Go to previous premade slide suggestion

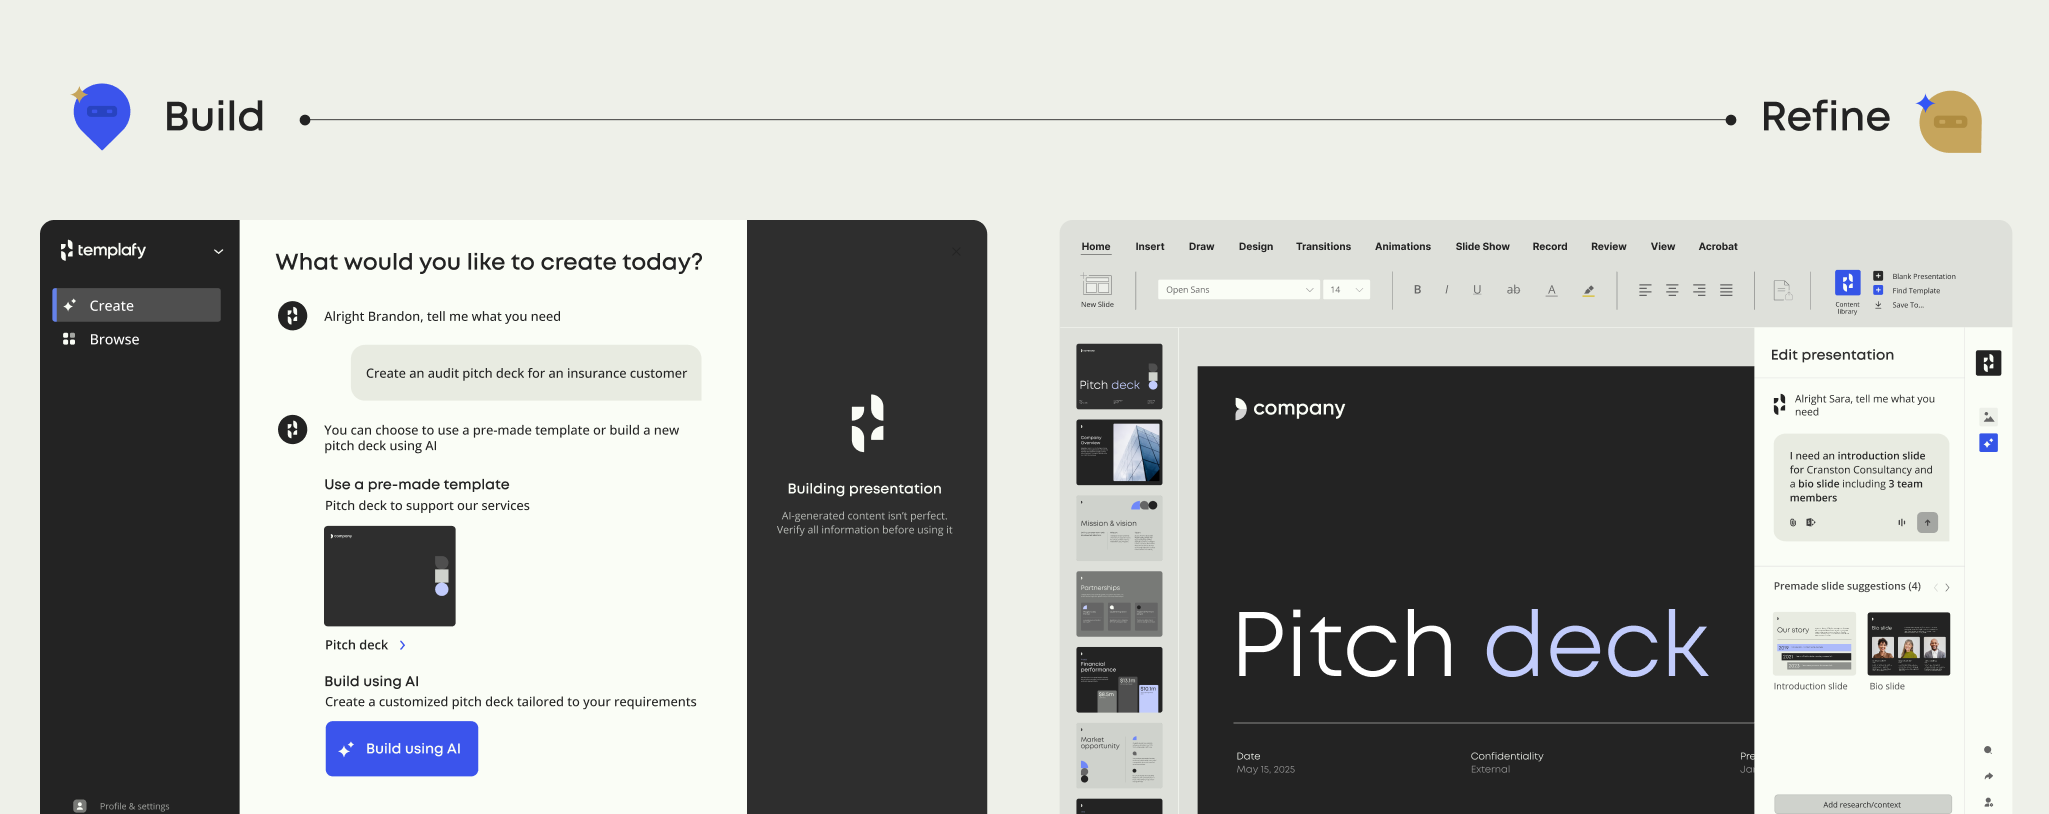click(x=1935, y=587)
